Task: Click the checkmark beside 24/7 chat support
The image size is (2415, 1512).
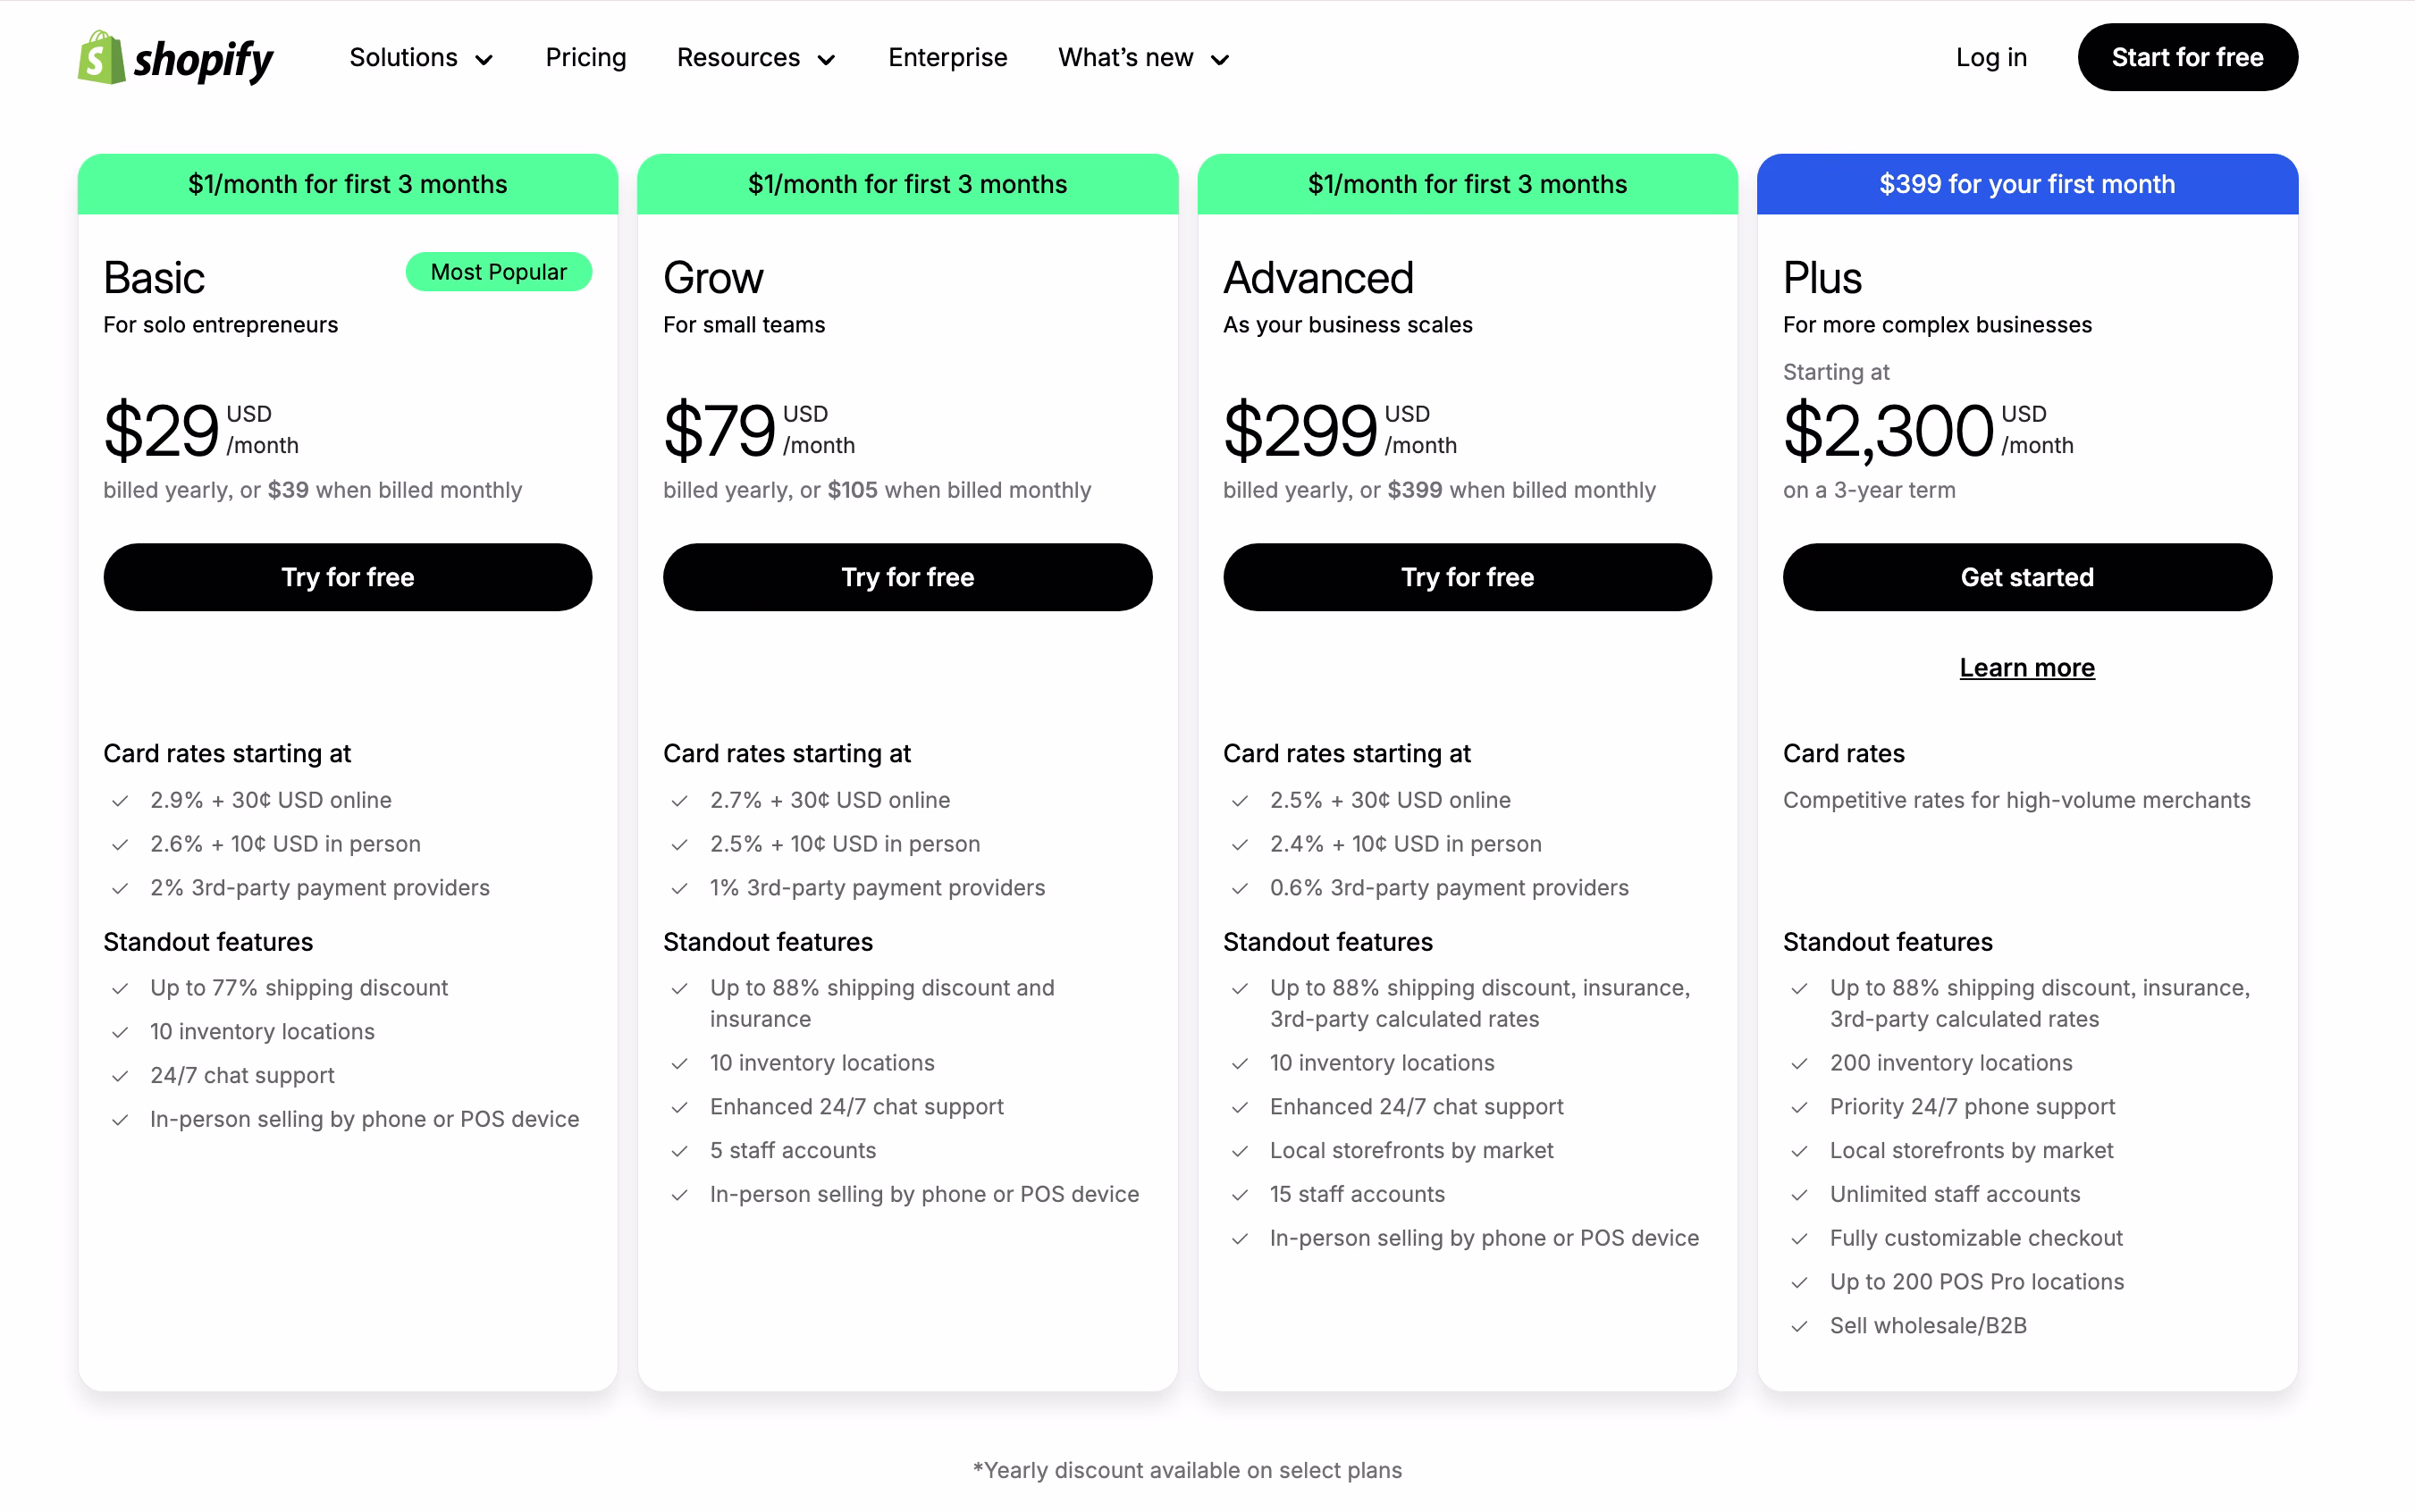Action: tap(120, 1076)
